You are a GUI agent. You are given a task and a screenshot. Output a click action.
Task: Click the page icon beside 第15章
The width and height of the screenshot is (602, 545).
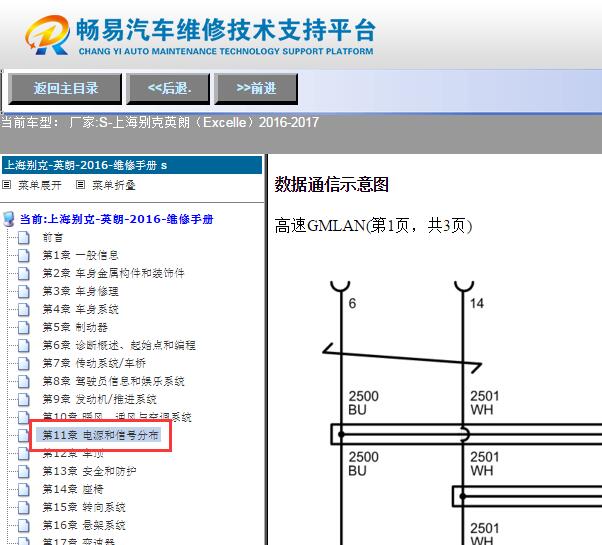click(x=23, y=507)
